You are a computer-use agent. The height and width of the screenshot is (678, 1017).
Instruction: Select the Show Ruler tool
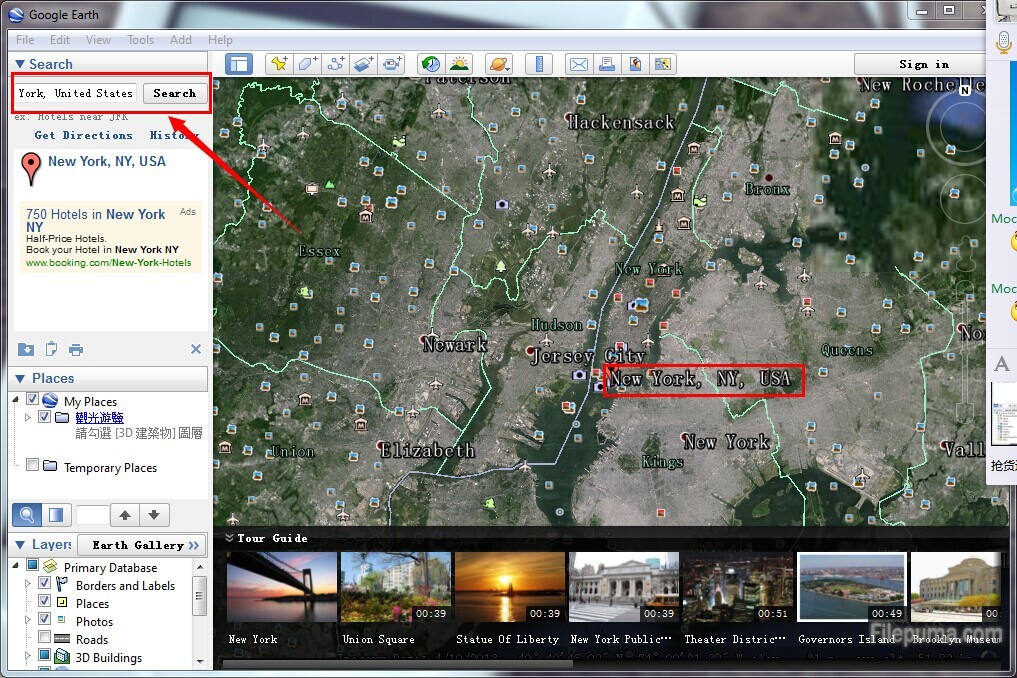pos(539,64)
